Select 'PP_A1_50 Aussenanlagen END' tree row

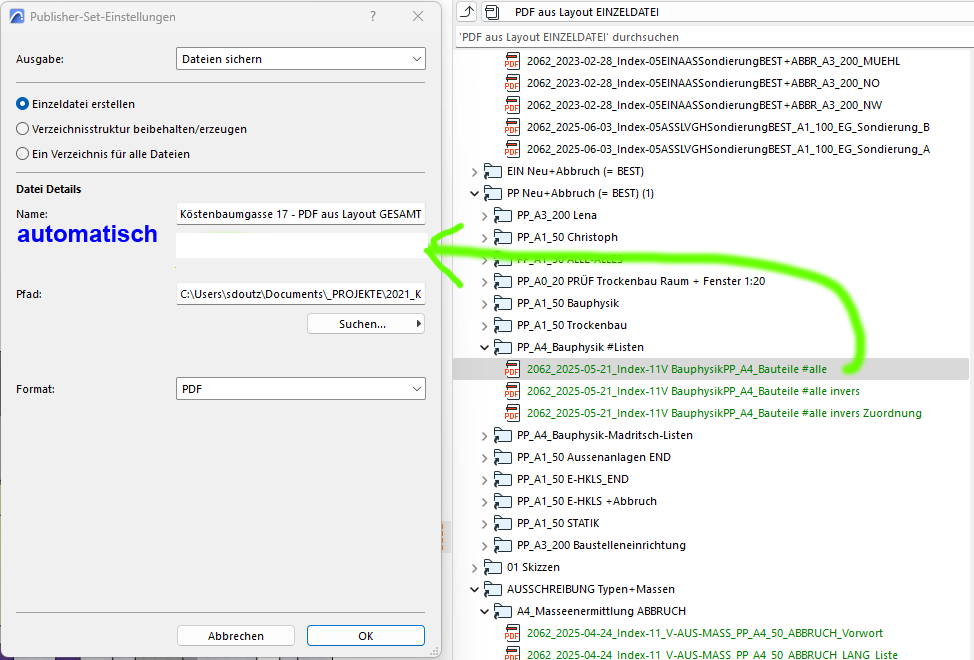[x=593, y=457]
